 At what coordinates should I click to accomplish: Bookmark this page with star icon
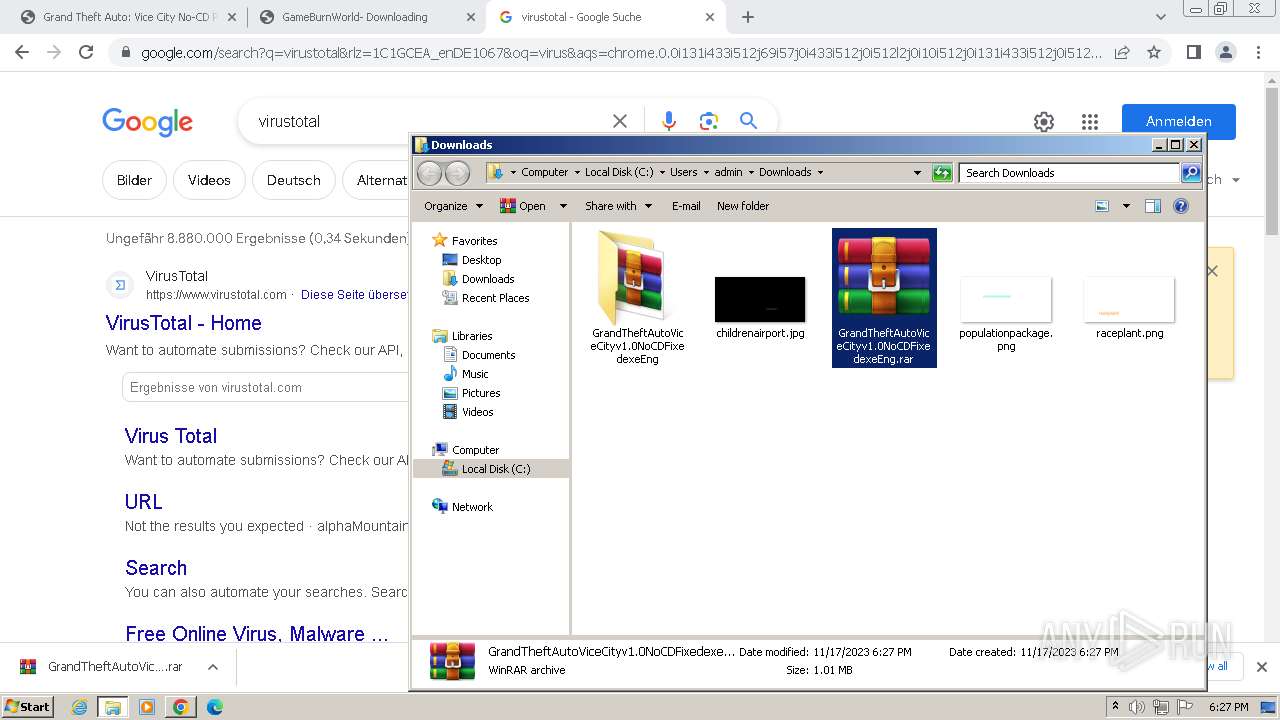pos(1154,52)
